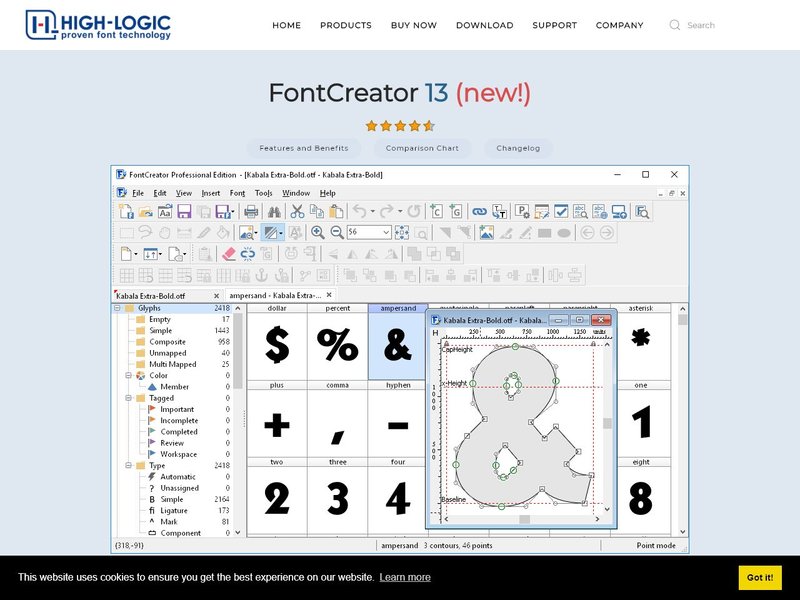Click the Zoom out magnifier icon
The width and height of the screenshot is (800, 600).
[337, 233]
